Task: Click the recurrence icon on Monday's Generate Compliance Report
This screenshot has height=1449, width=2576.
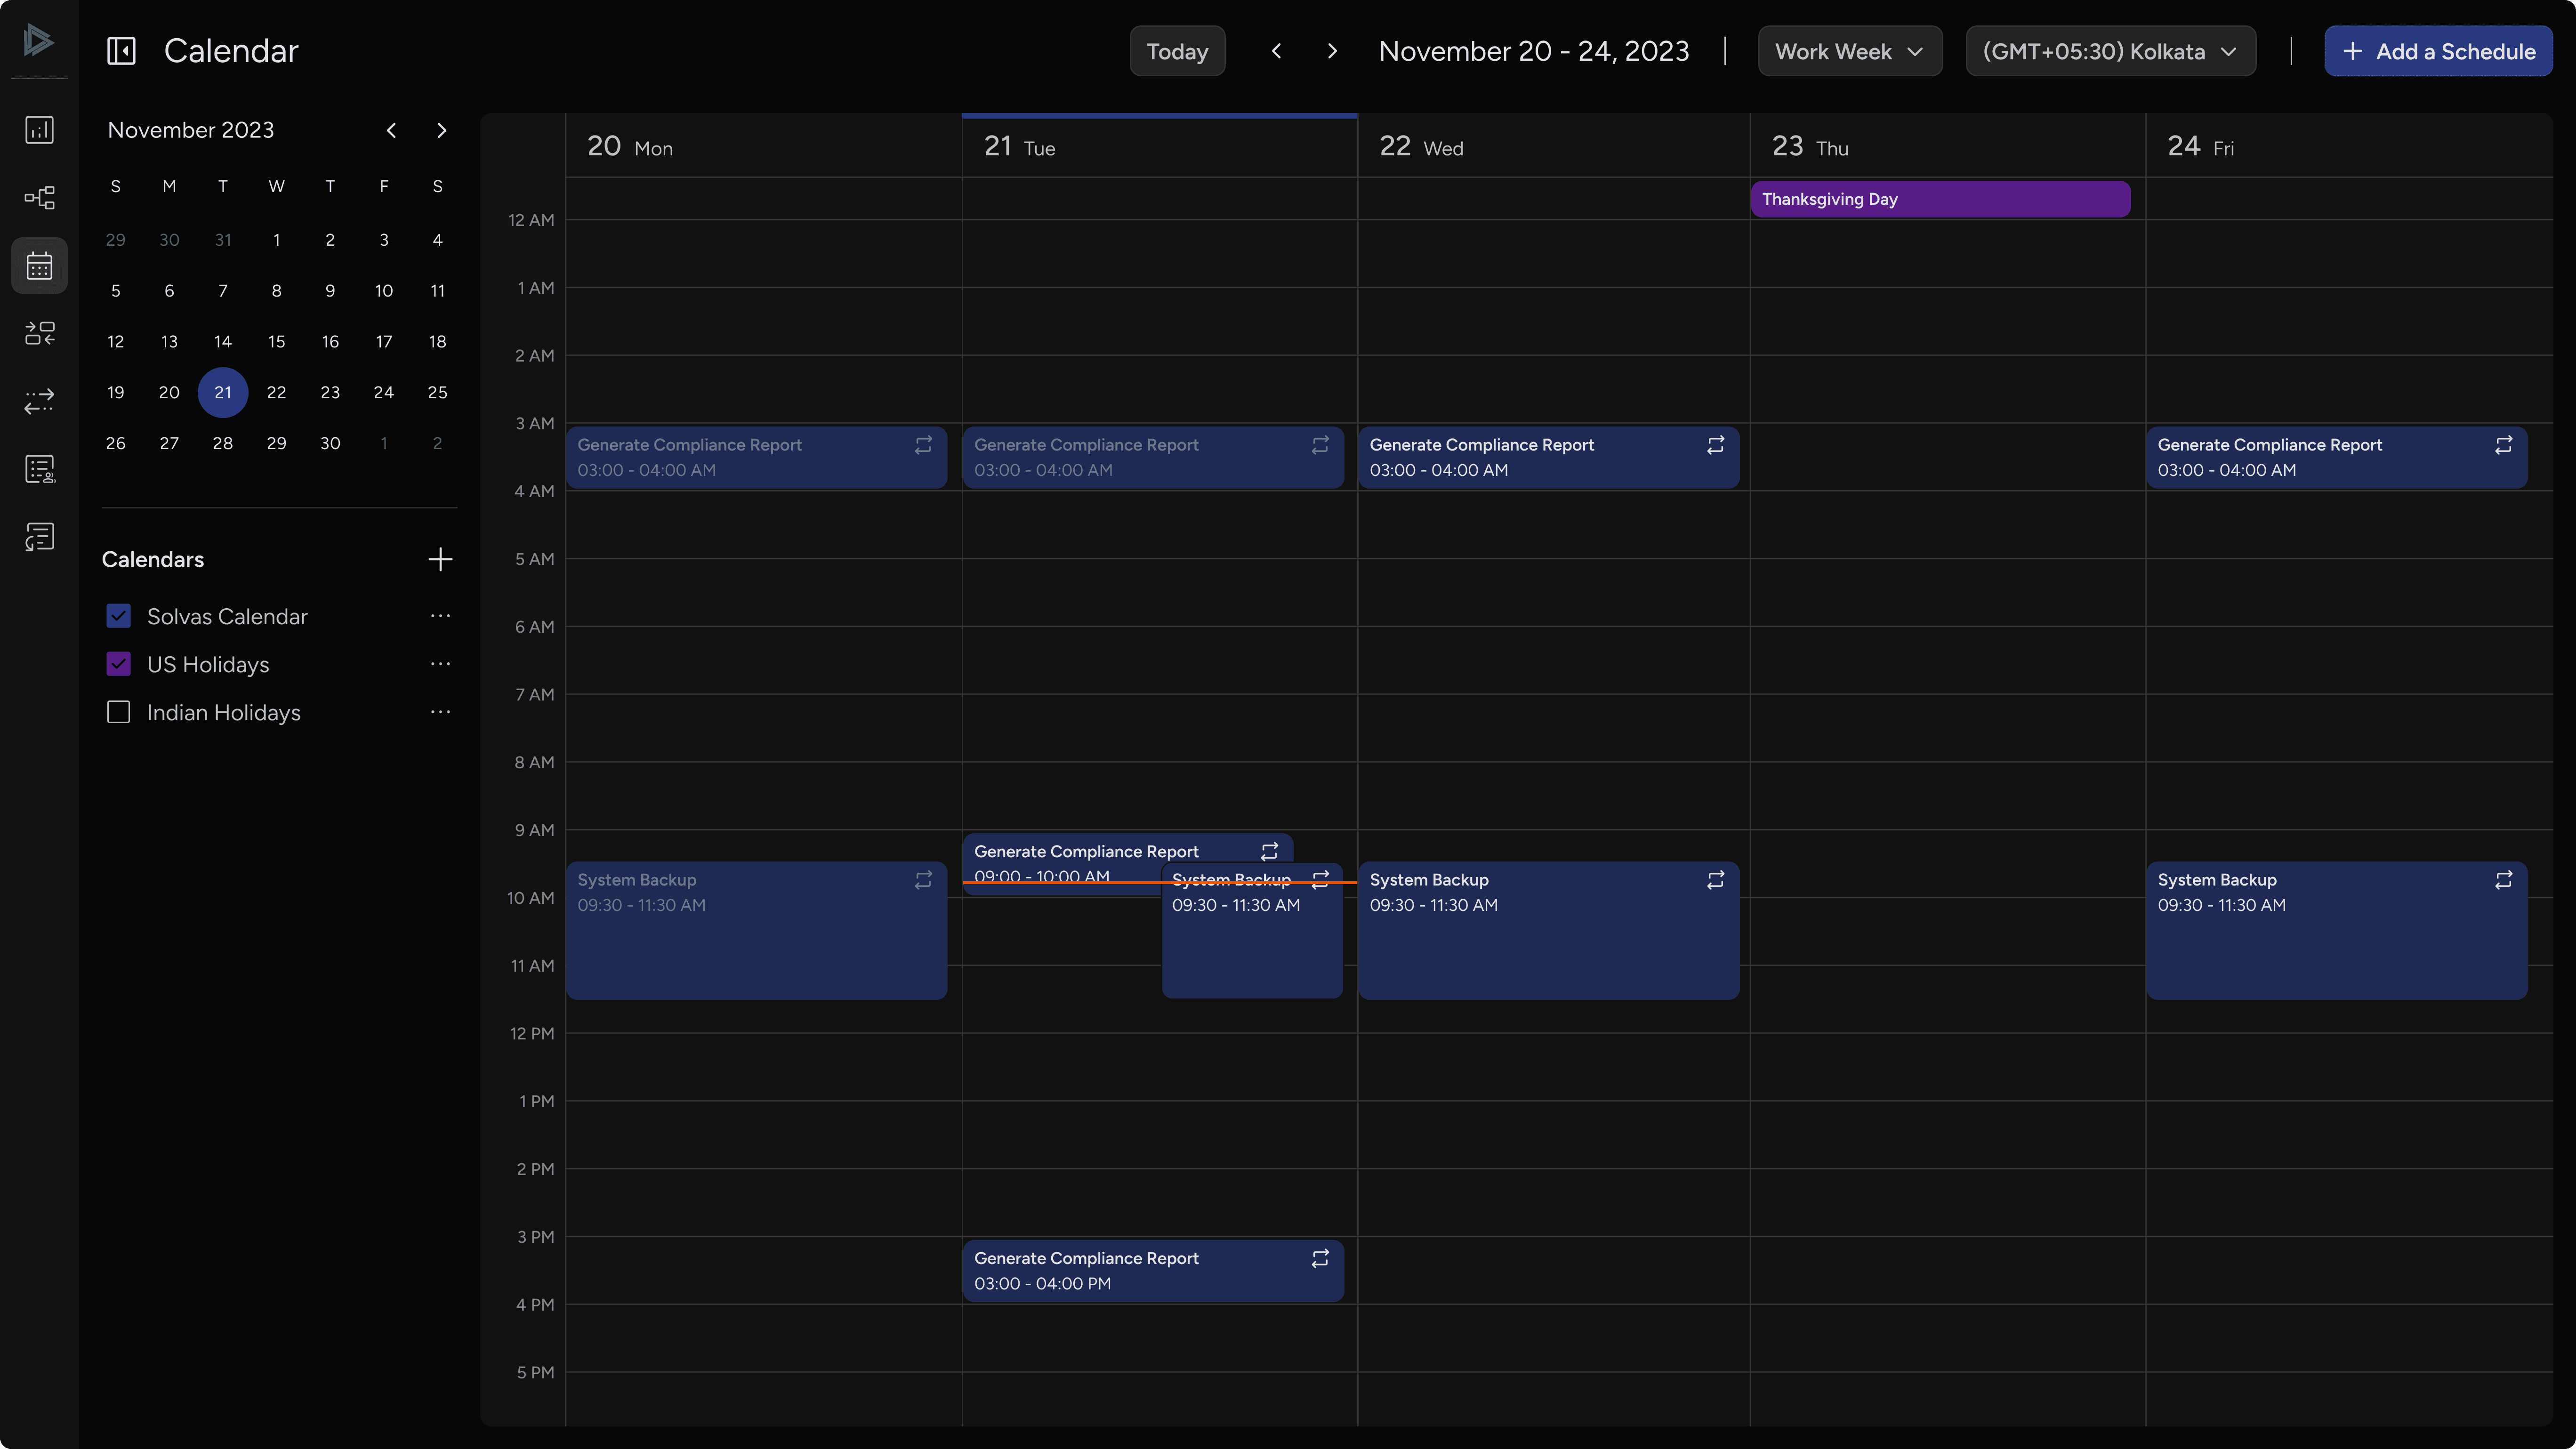Action: pos(923,445)
